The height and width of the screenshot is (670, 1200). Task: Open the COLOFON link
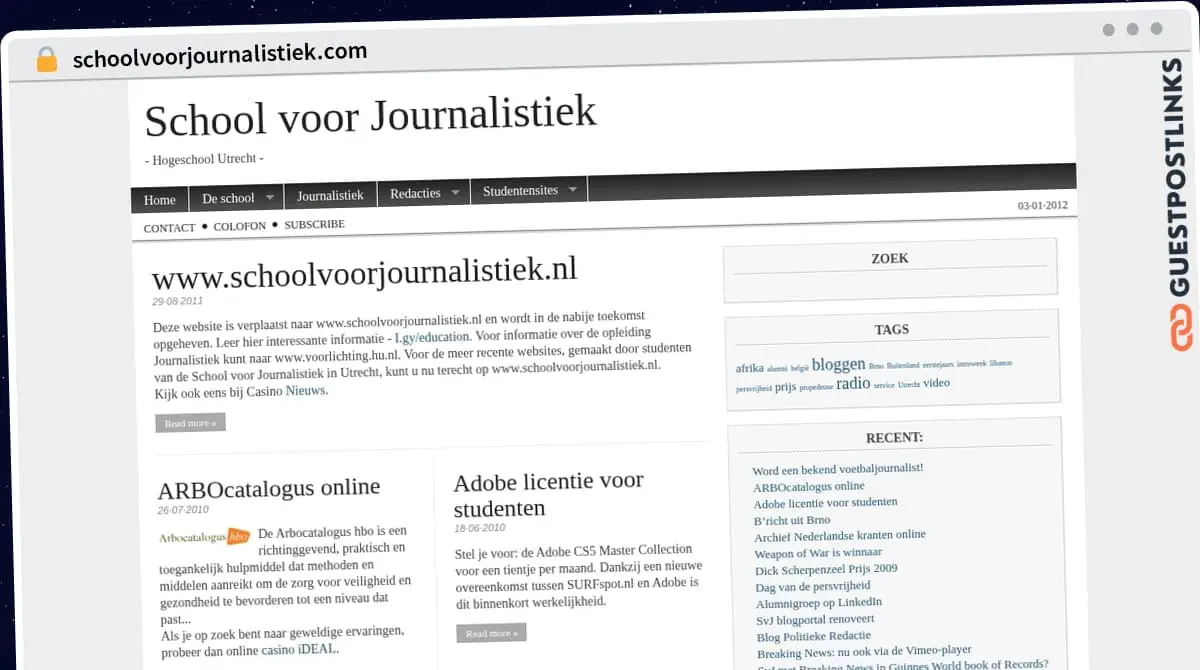(240, 226)
